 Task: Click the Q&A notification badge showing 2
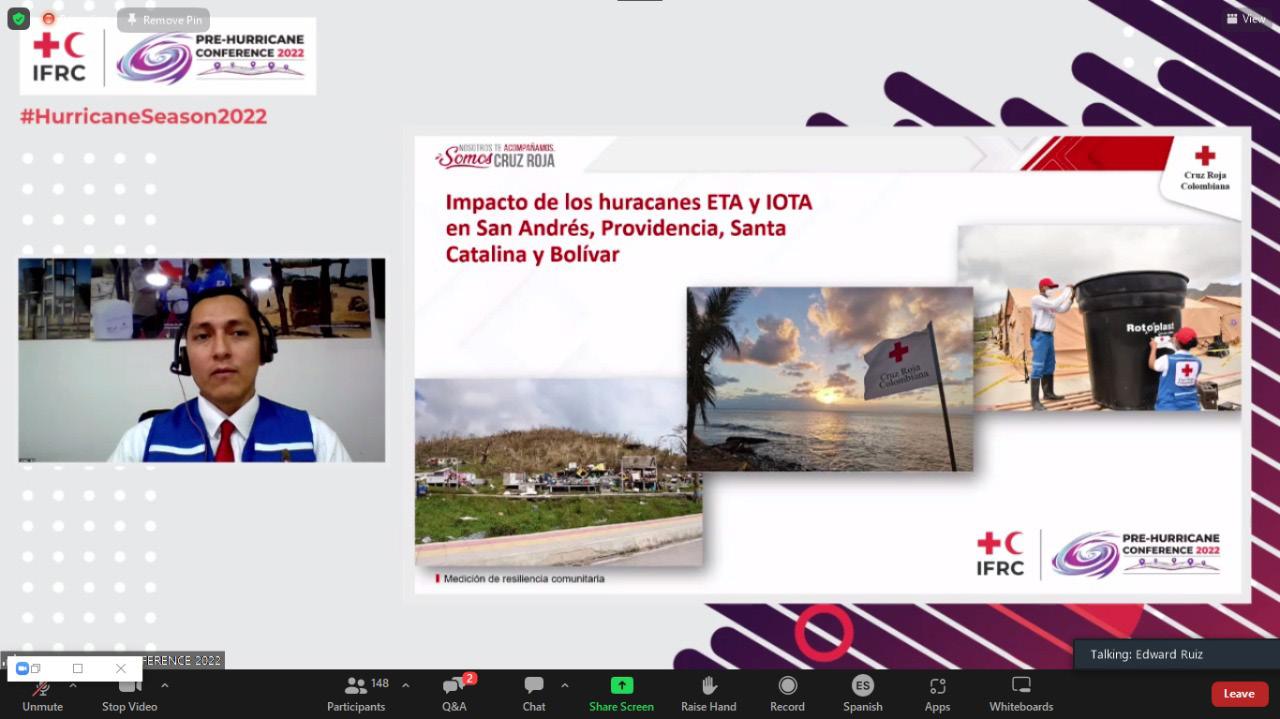pos(469,679)
